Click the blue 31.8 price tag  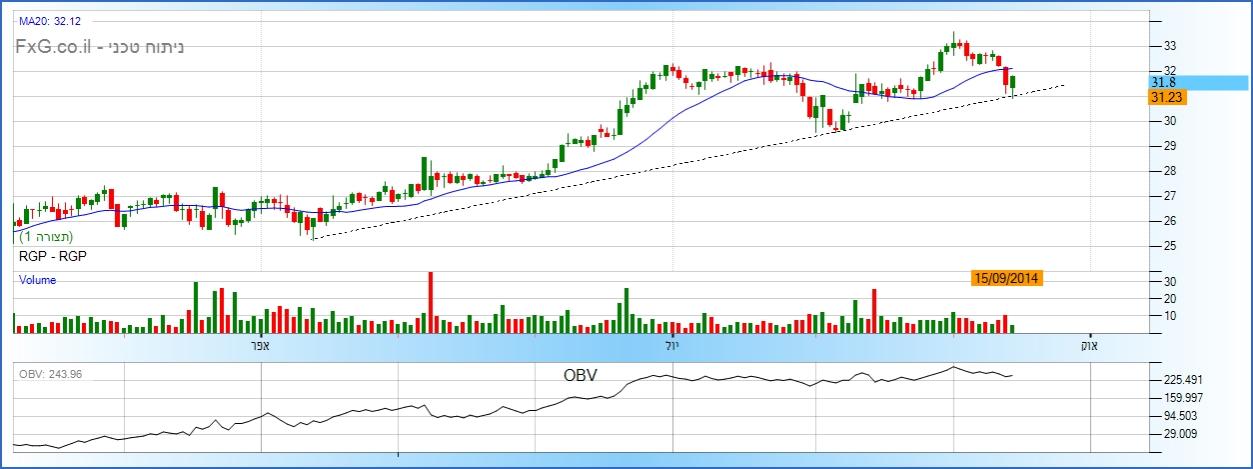pos(1163,82)
